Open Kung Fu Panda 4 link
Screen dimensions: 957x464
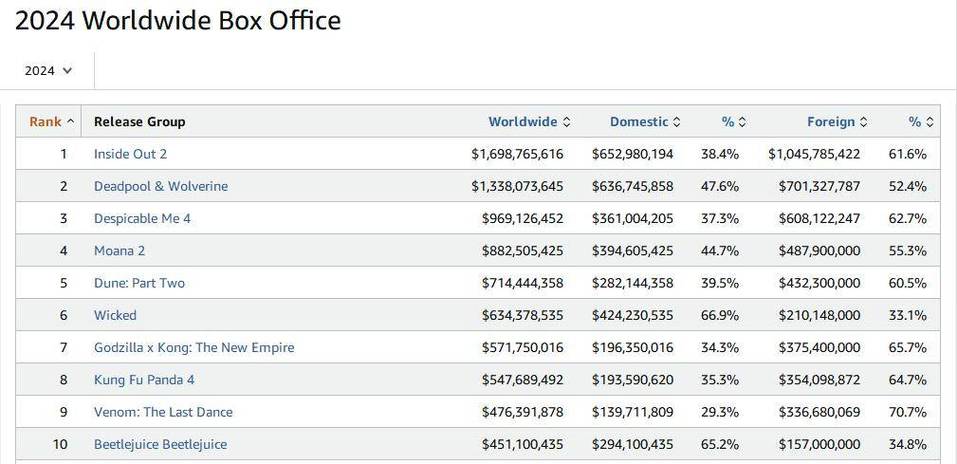pos(144,380)
